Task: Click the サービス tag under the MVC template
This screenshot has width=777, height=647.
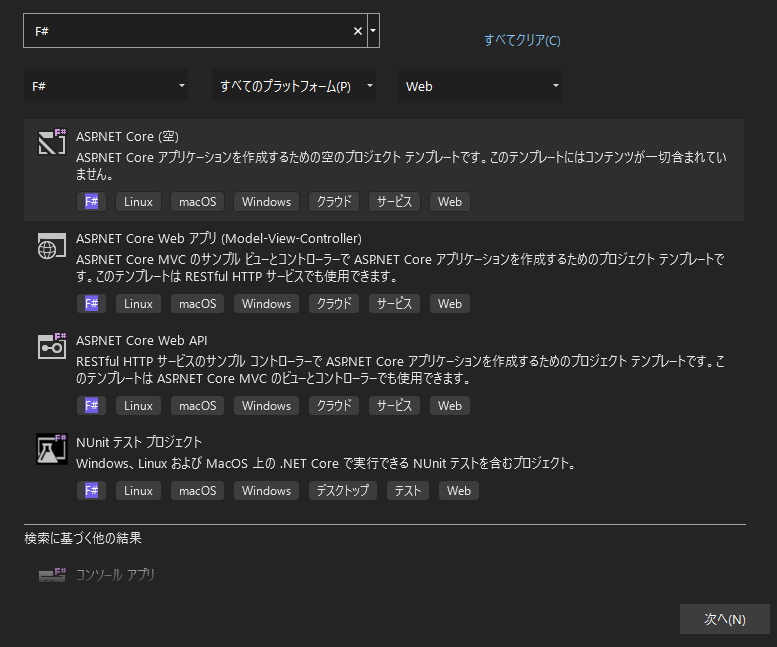Action: tap(394, 304)
